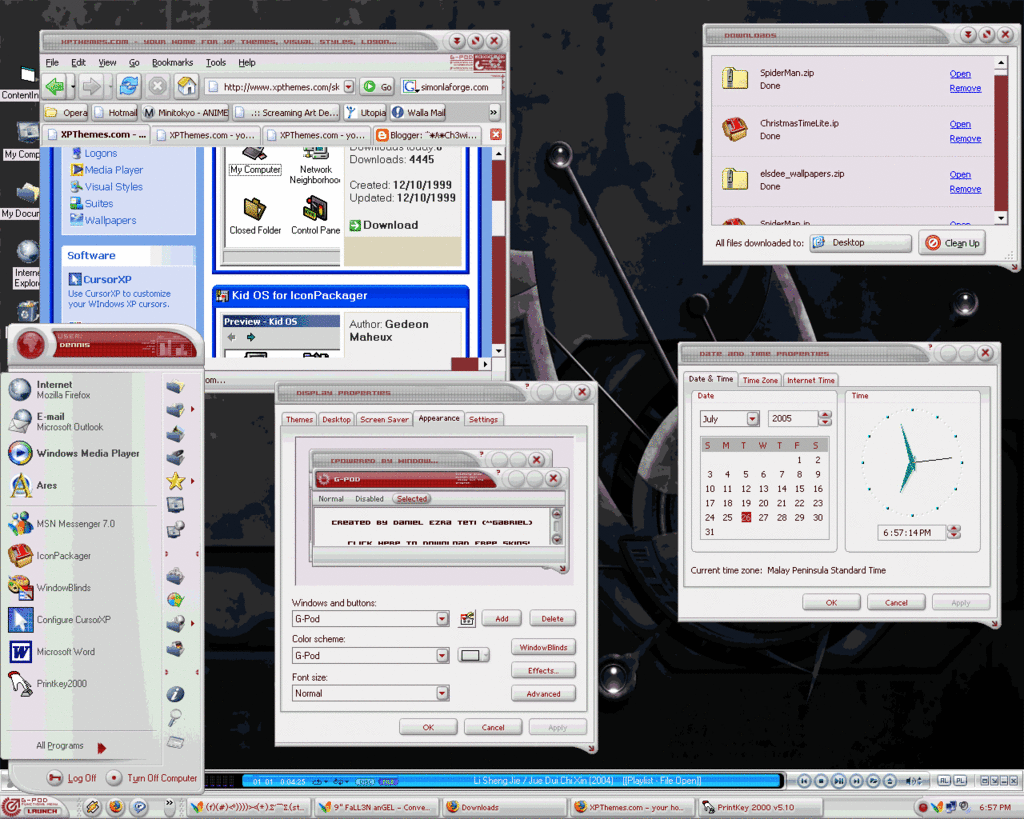Click the Advanced appearance button
Viewport: 1024px width, 819px height.
point(543,694)
